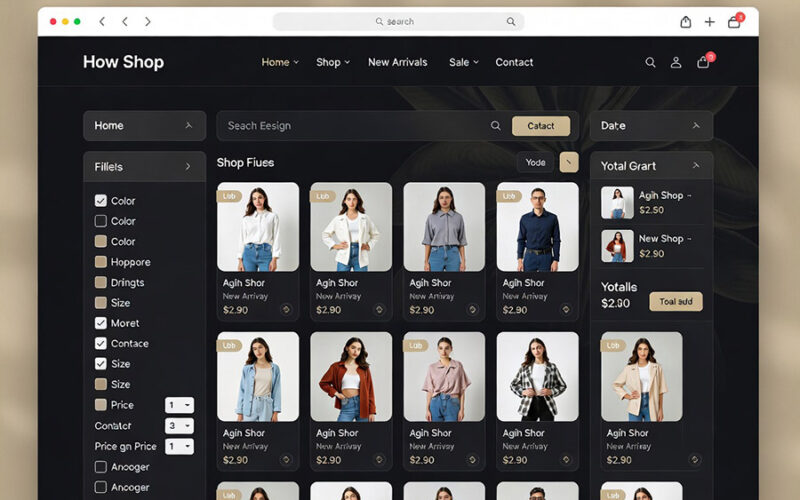Screen dimensions: 800x500
Task: Click the Lab badge on beige blazer product
Action: [613, 345]
